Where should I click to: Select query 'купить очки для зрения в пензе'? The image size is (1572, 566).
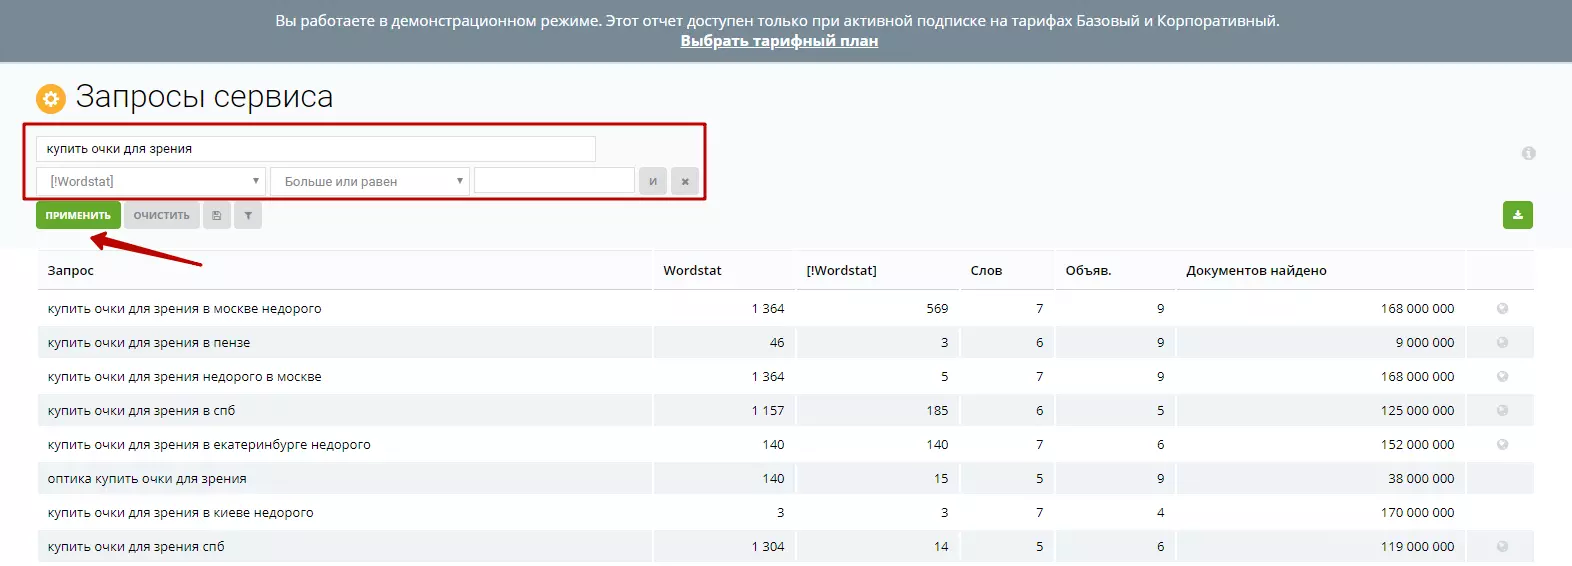(x=149, y=343)
